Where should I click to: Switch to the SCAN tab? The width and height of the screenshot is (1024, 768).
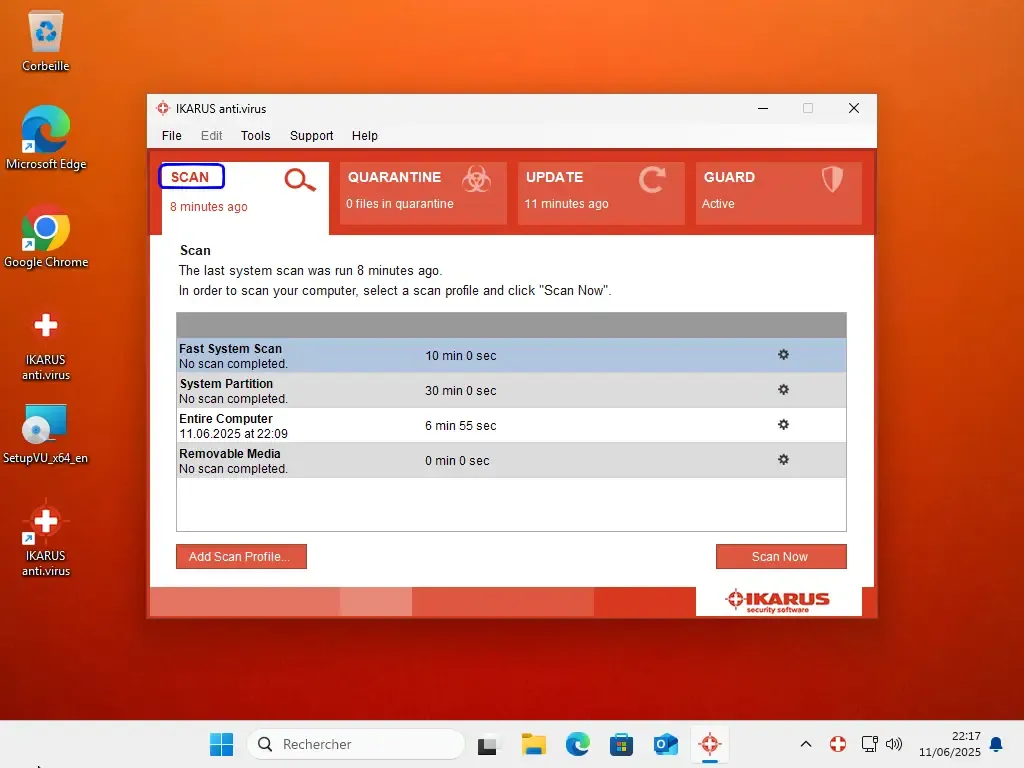[245, 198]
